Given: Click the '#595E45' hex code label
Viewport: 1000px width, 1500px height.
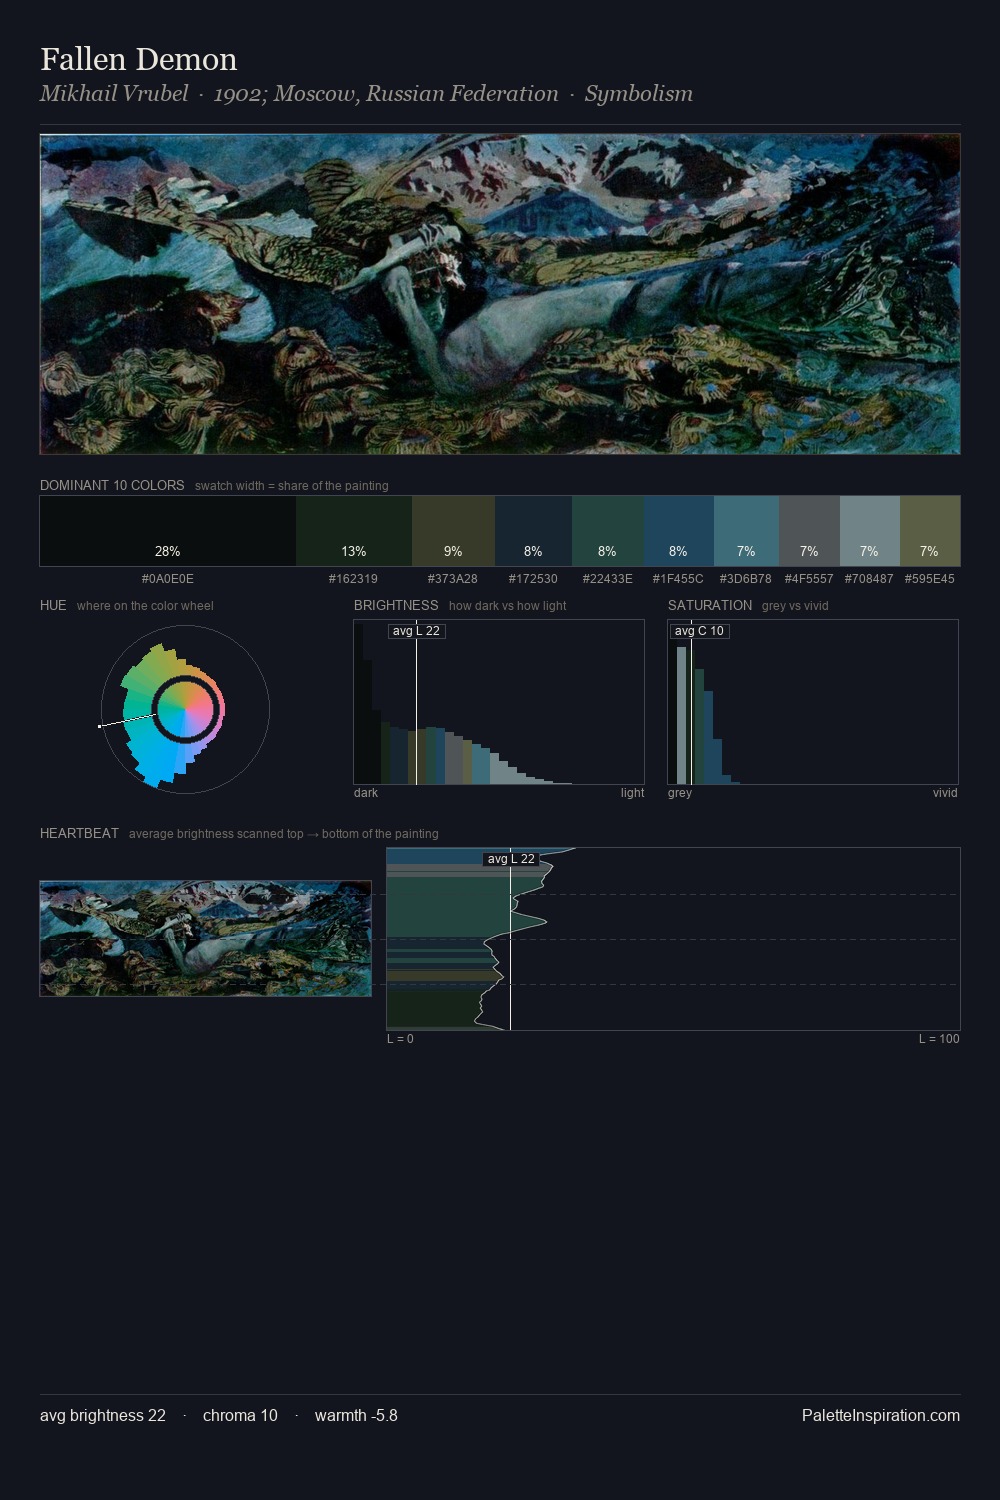Looking at the screenshot, I should (x=930, y=579).
